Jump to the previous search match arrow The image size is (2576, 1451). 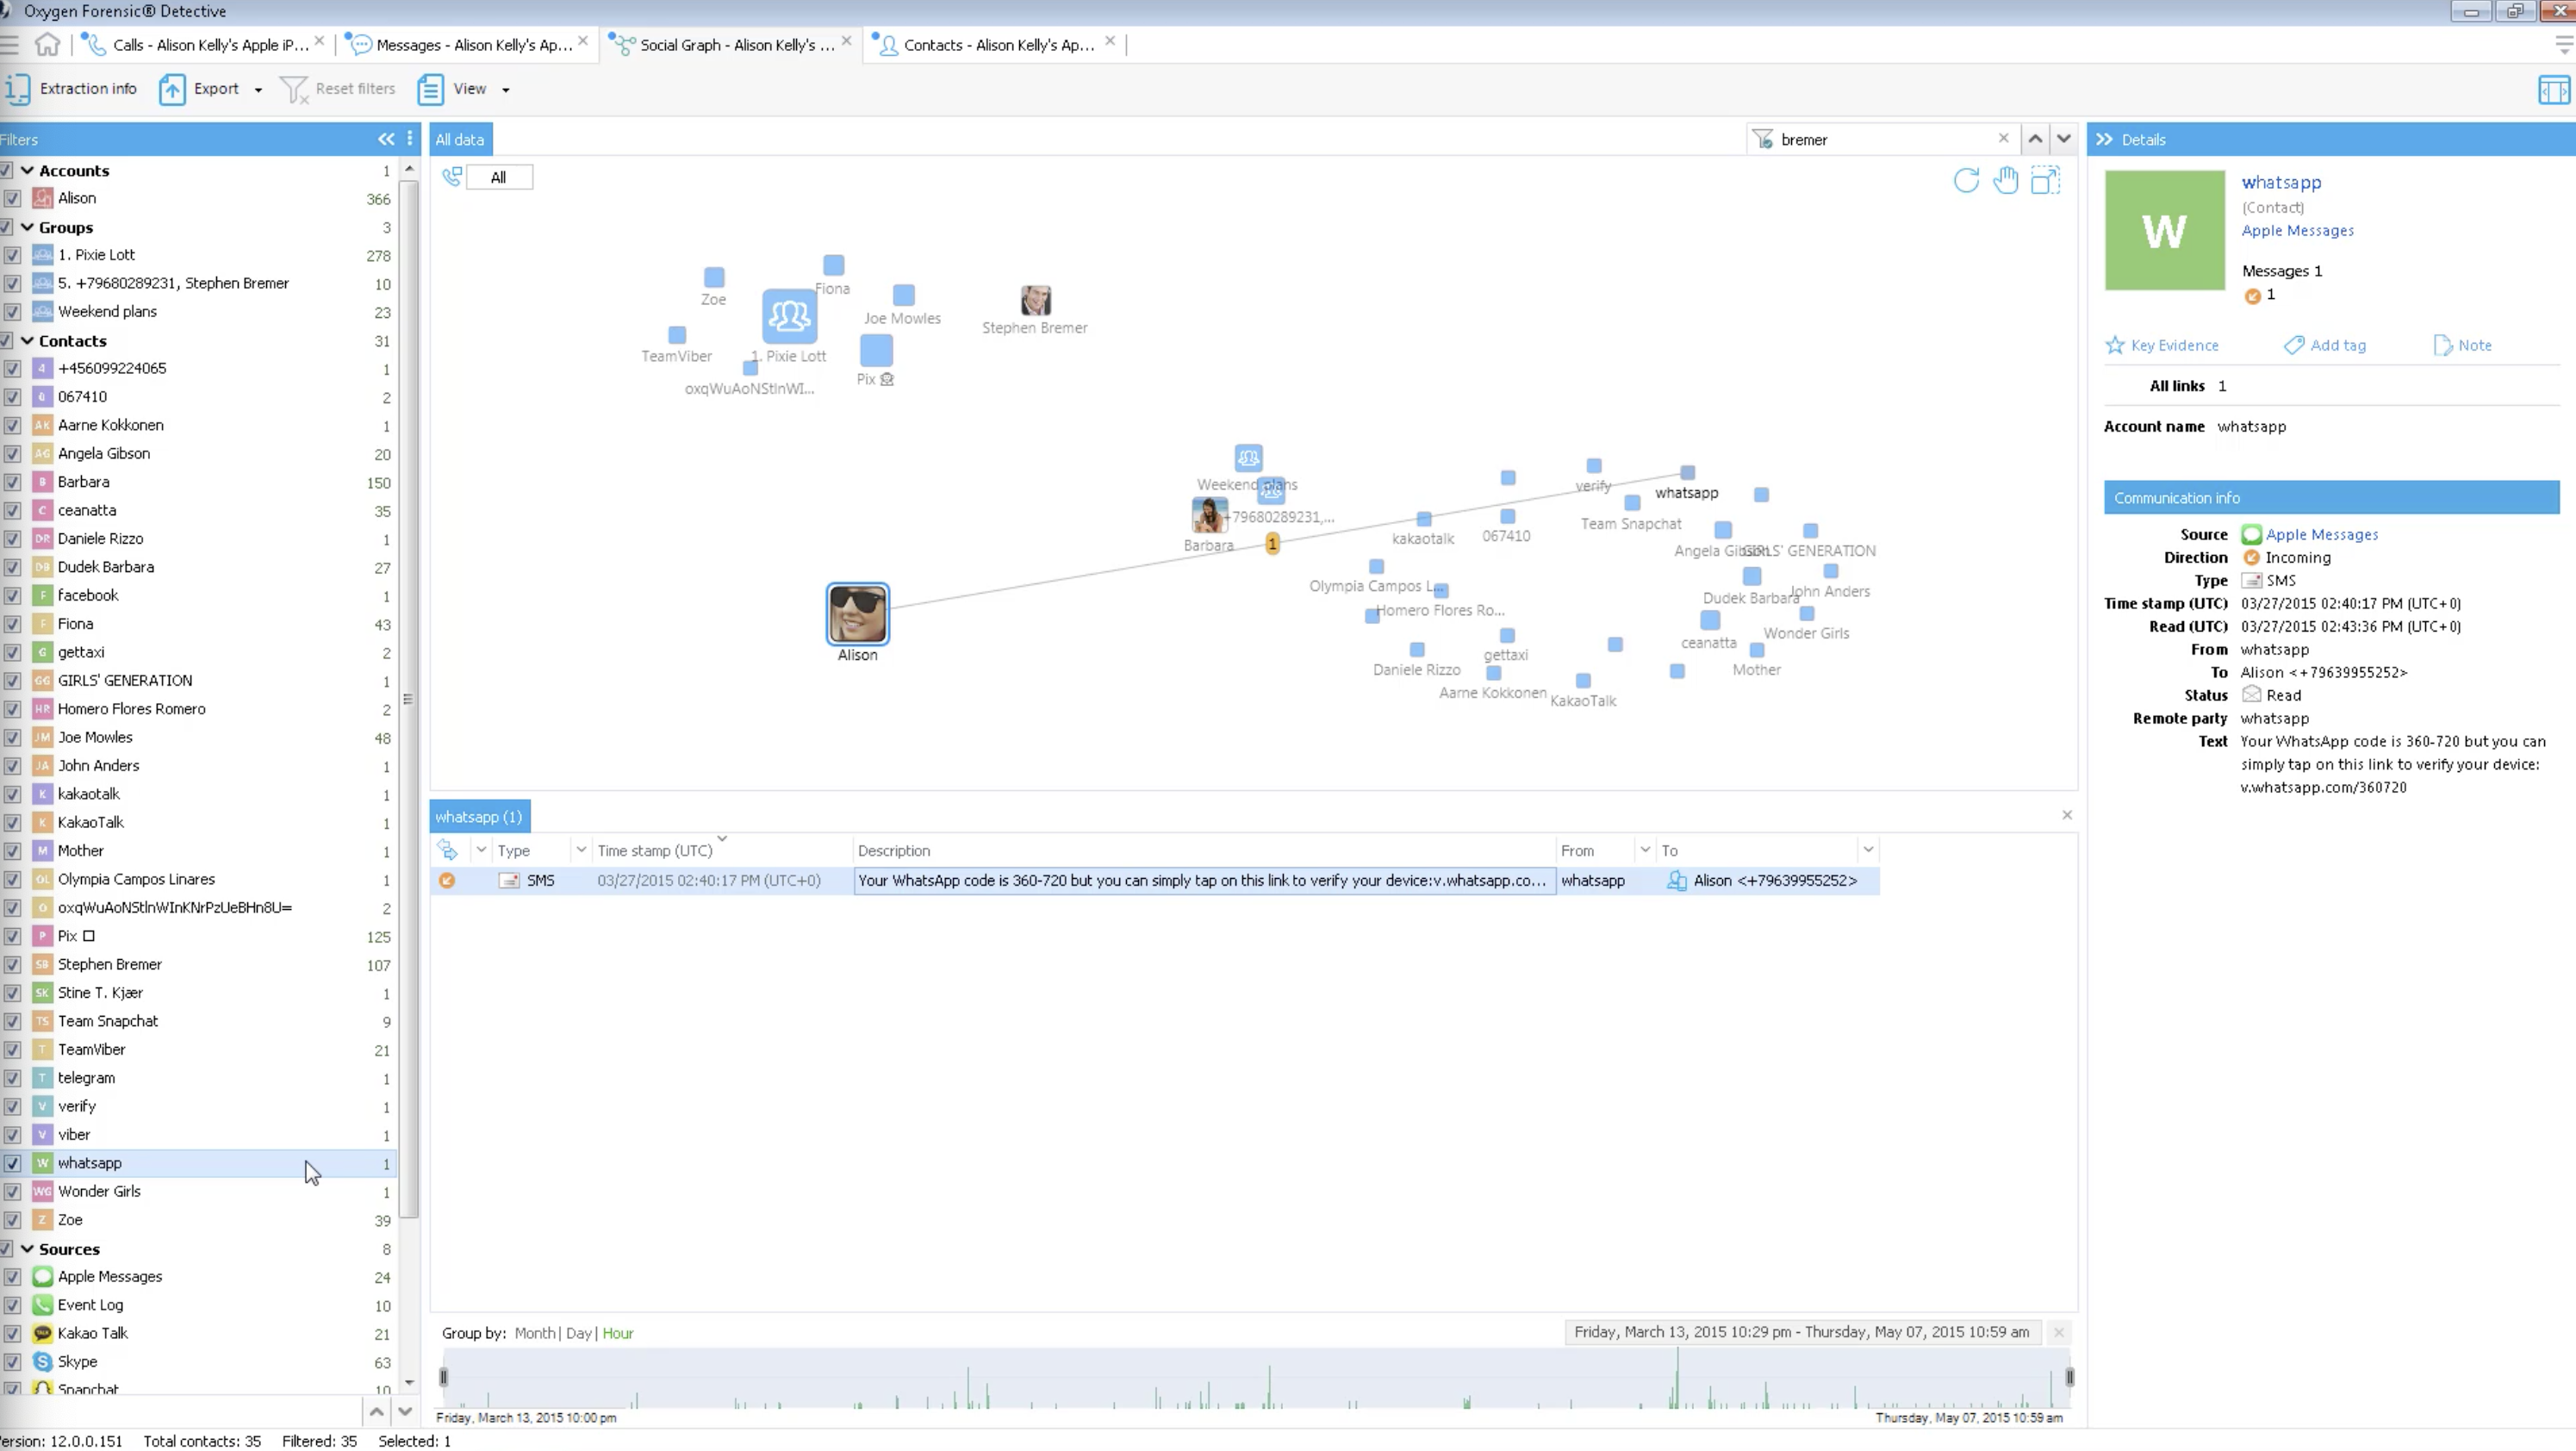[2035, 139]
